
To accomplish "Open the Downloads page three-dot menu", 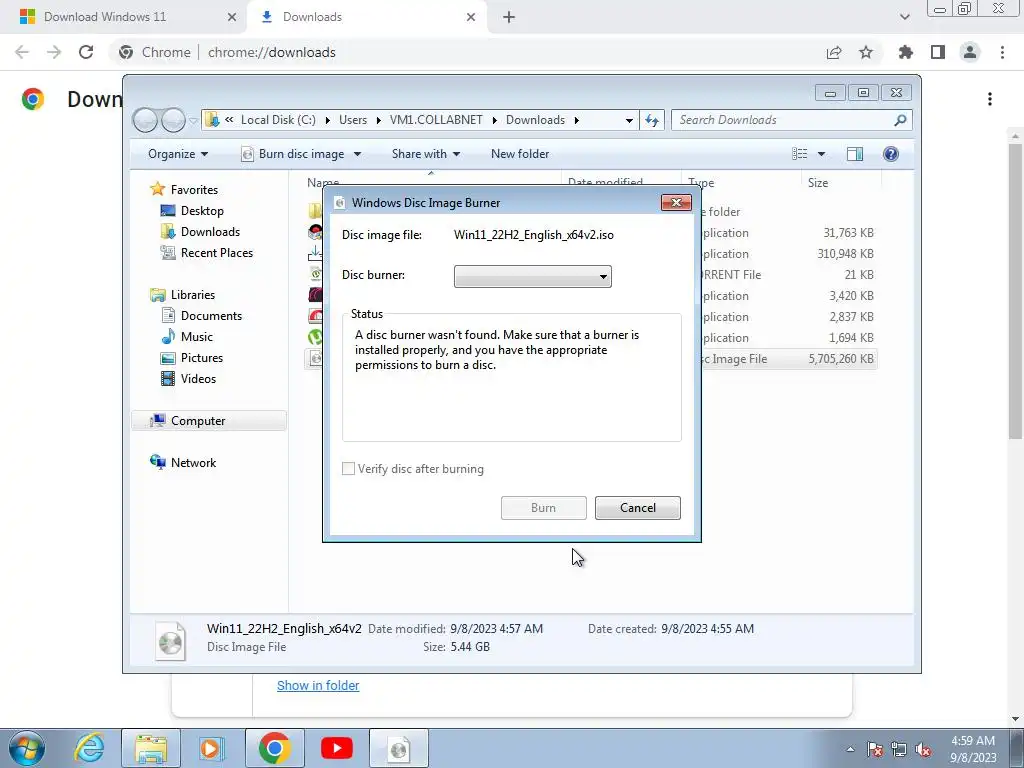I will tap(990, 99).
